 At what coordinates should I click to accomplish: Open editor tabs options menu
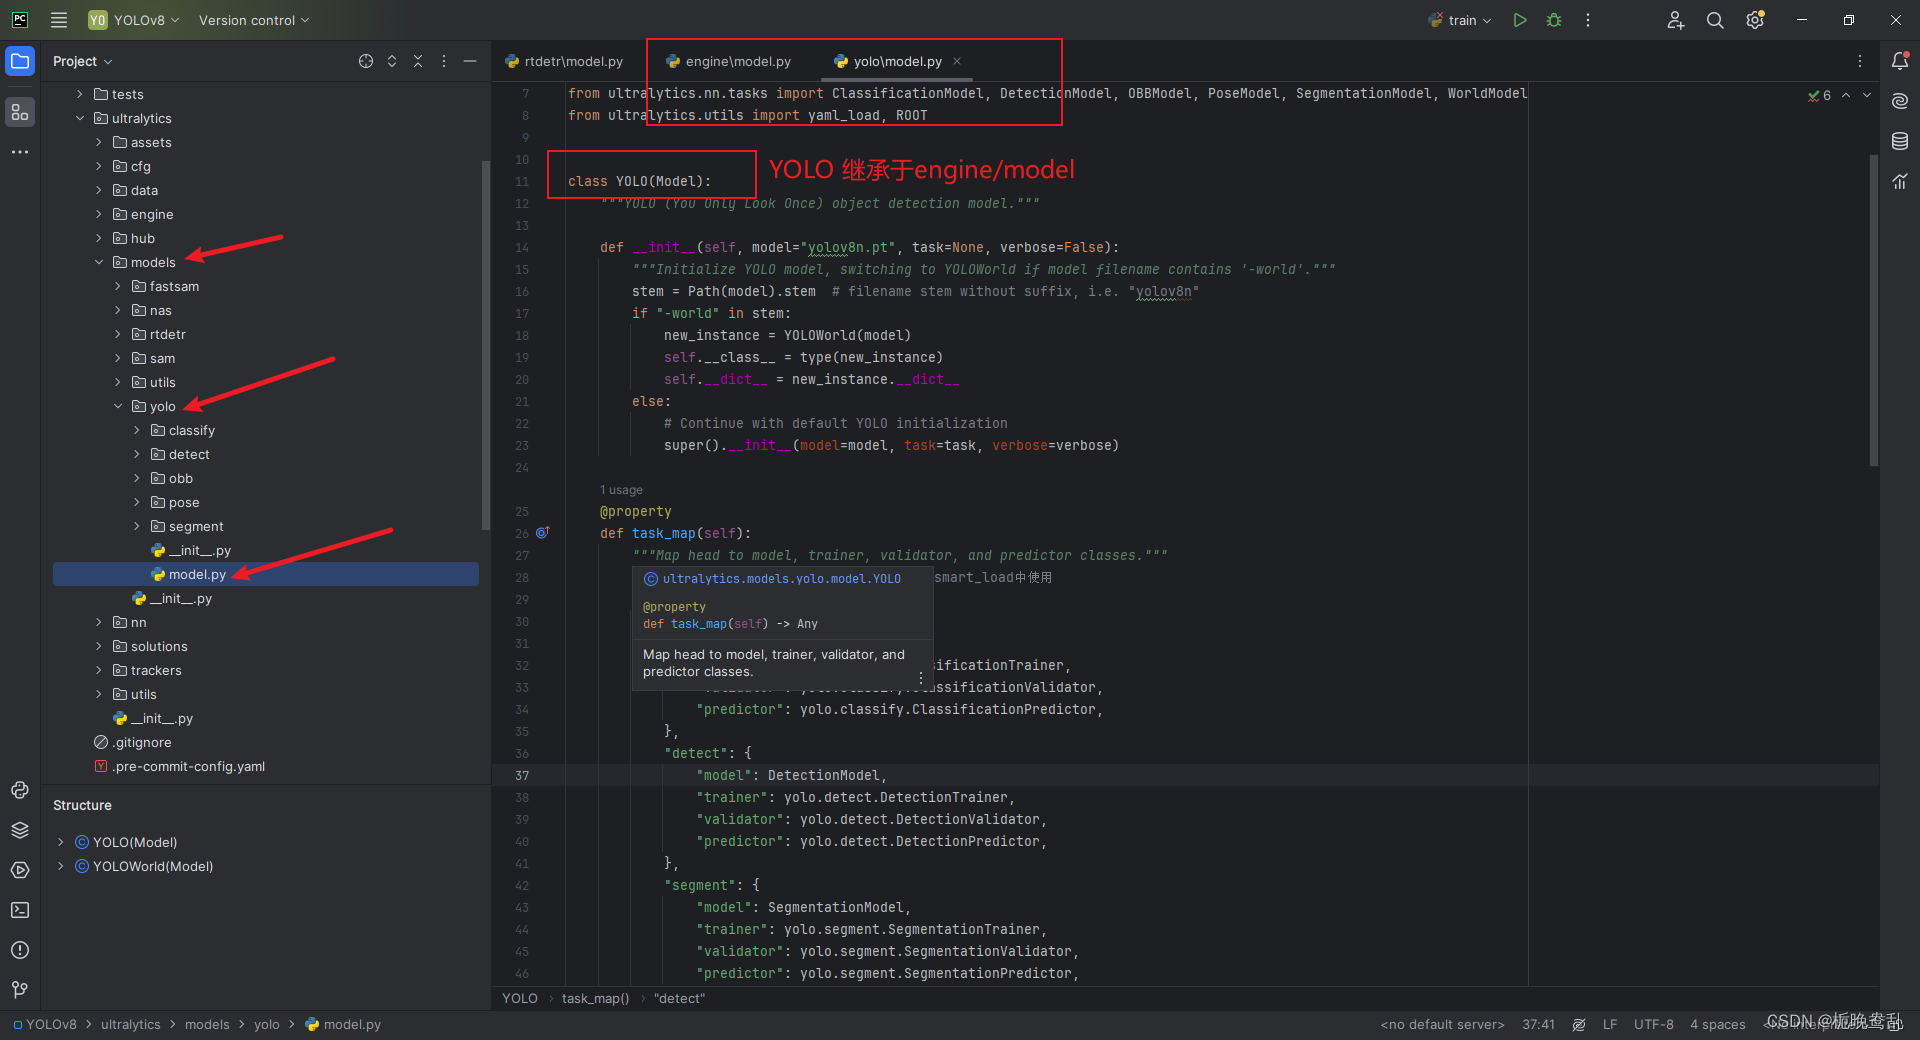pyautogui.click(x=1860, y=61)
